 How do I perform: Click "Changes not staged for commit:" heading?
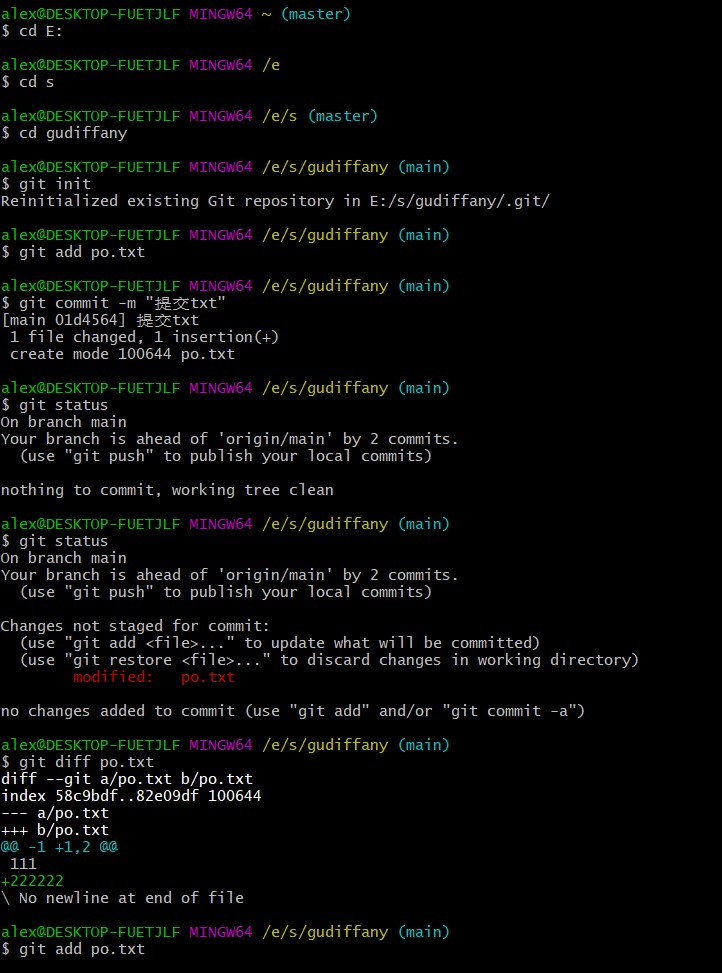135,626
